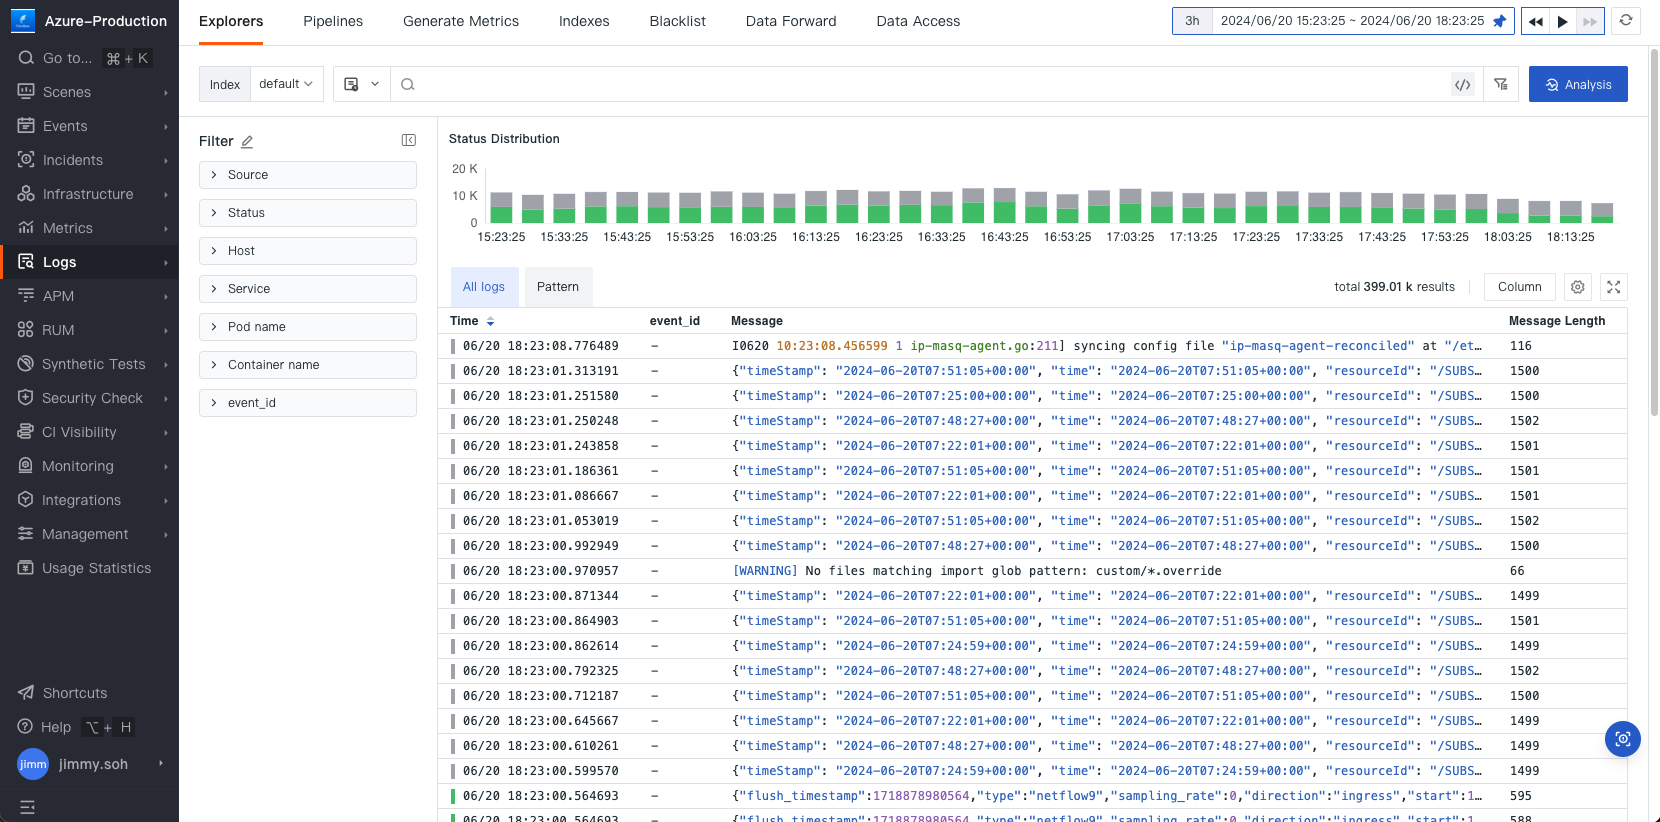Expand the Source filter
Viewport: 1660px width, 822px height.
308,175
